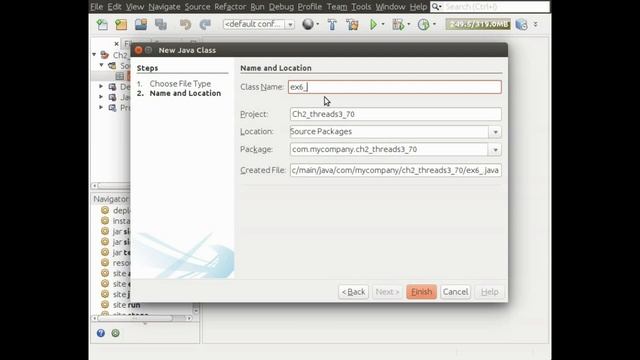Viewport: 640px width, 360px height.
Task: Expand the 'Ja...' tree node
Action: tap(101, 97)
